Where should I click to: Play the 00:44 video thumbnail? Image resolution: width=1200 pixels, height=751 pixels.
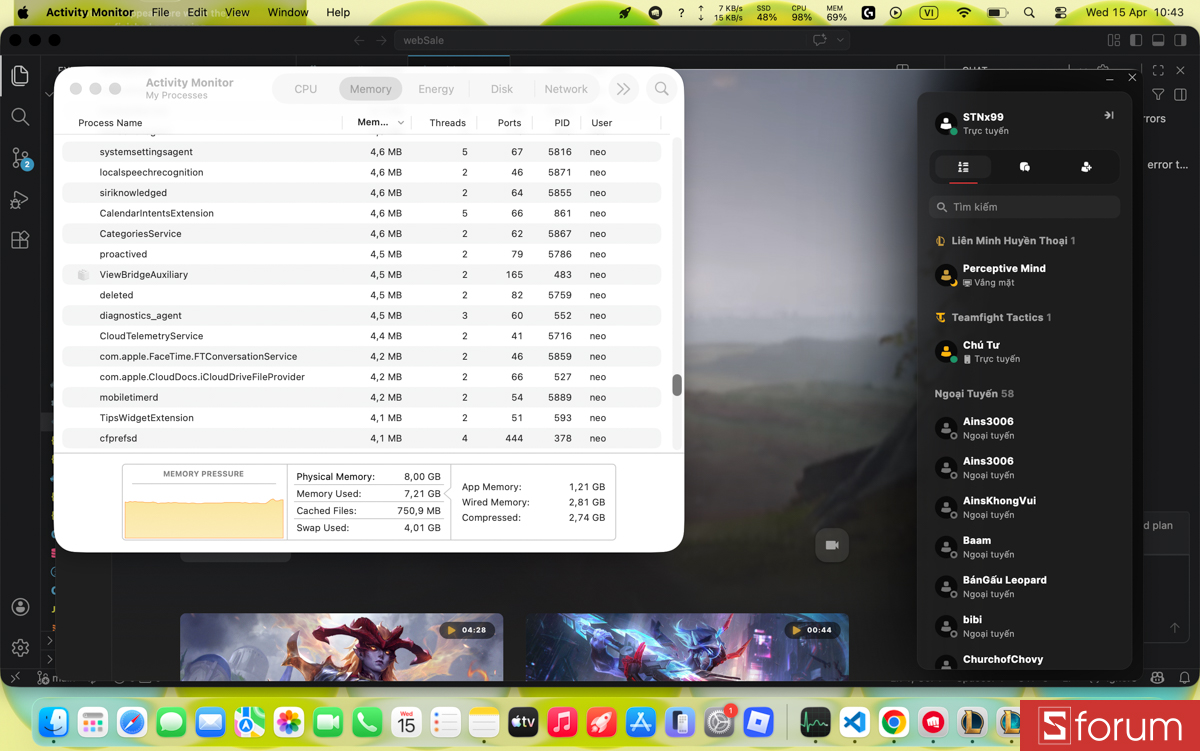tap(686, 648)
